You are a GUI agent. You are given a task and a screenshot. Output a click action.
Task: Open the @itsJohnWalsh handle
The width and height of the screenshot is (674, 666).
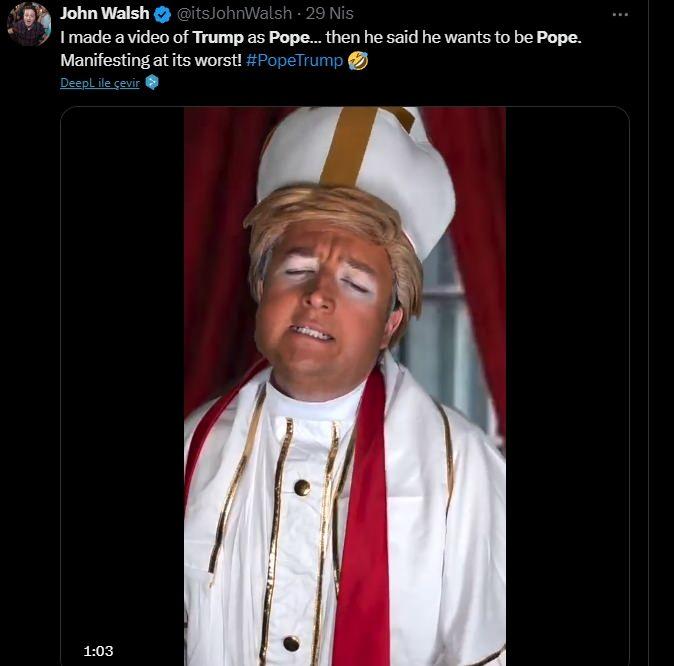point(234,13)
